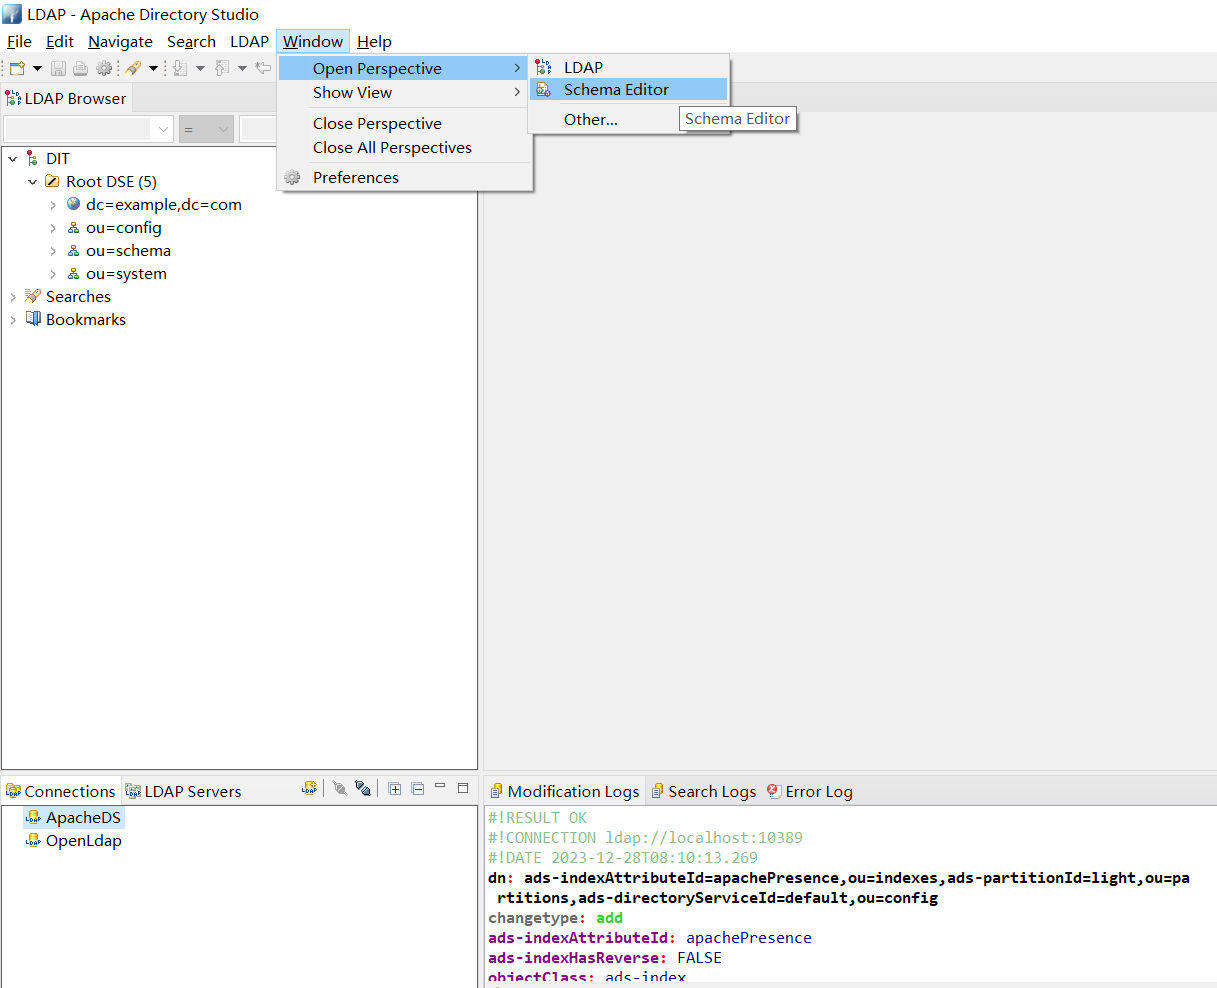Select the ou=schema entry in tree
The width and height of the screenshot is (1217, 988).
(x=128, y=251)
